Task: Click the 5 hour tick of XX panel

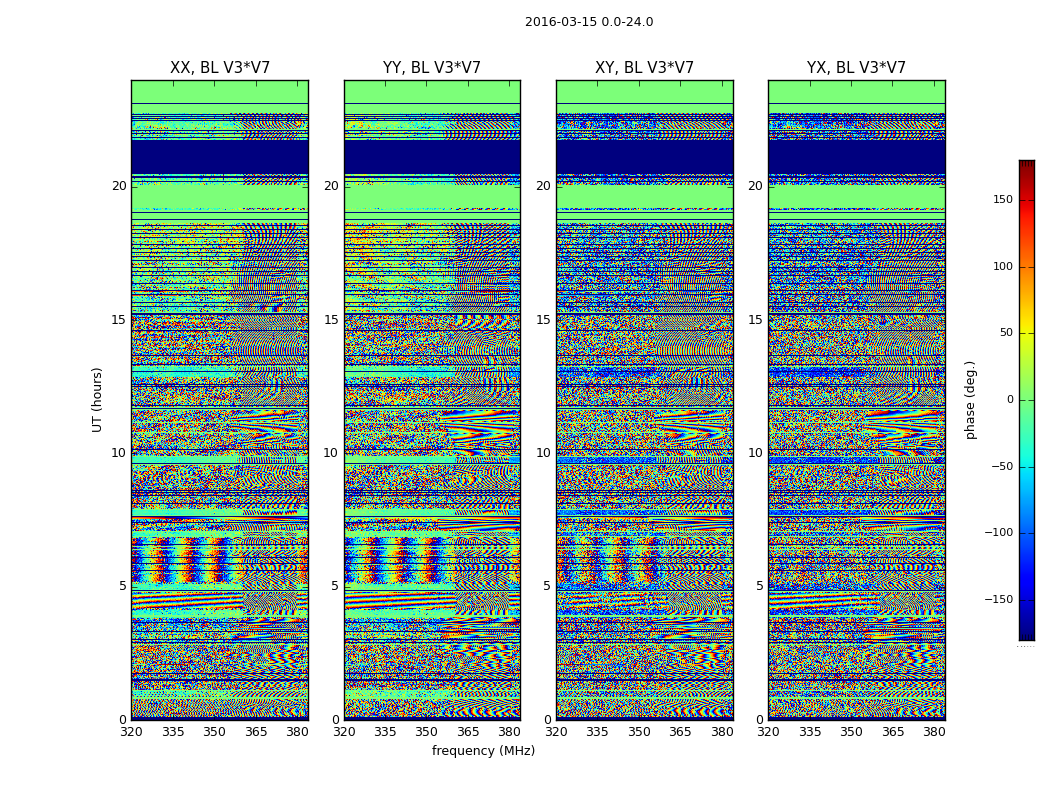Action: [123, 586]
